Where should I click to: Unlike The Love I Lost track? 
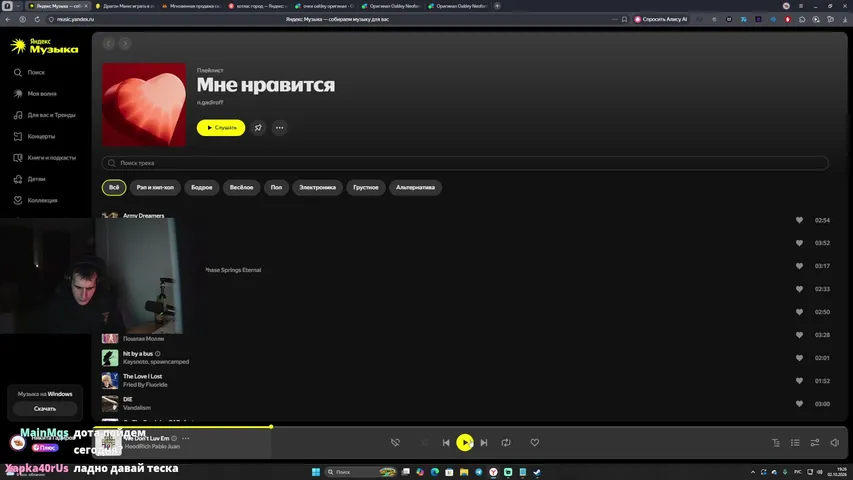799,380
